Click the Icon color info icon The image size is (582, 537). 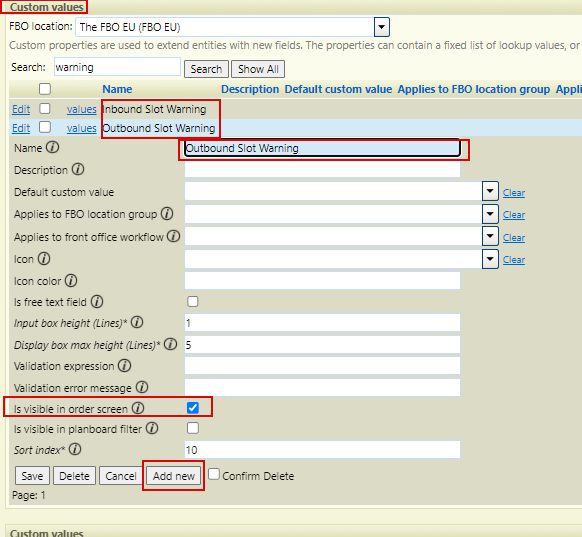coord(71,281)
